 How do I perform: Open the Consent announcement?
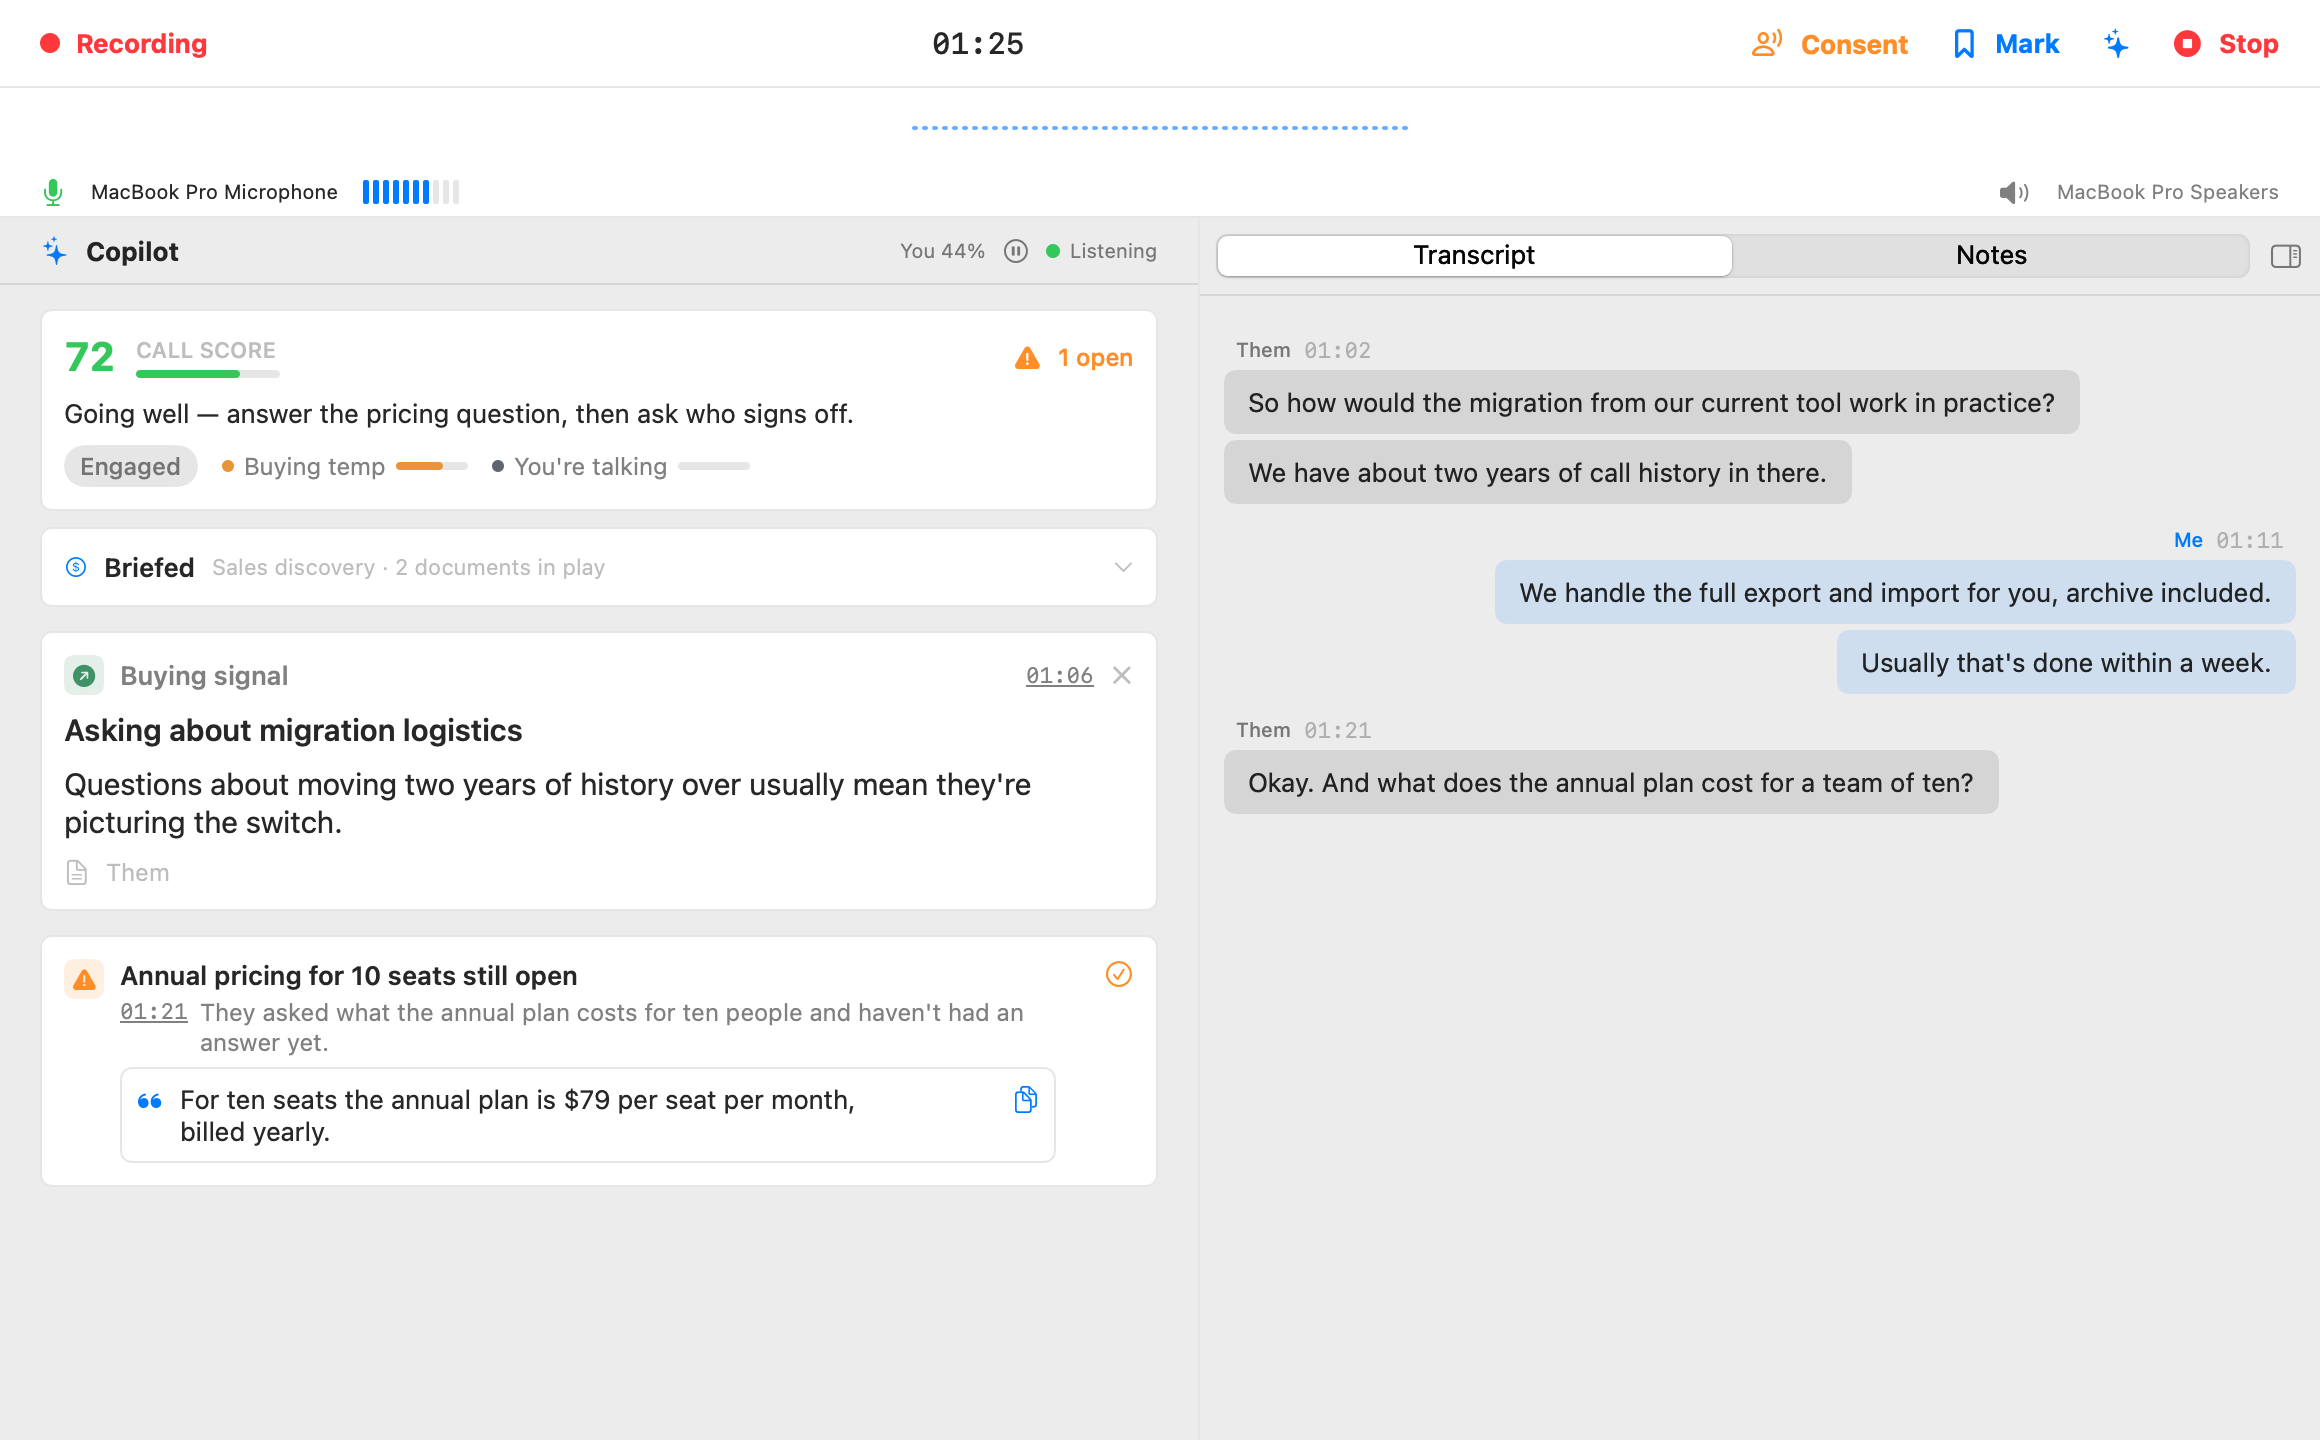click(x=1830, y=44)
